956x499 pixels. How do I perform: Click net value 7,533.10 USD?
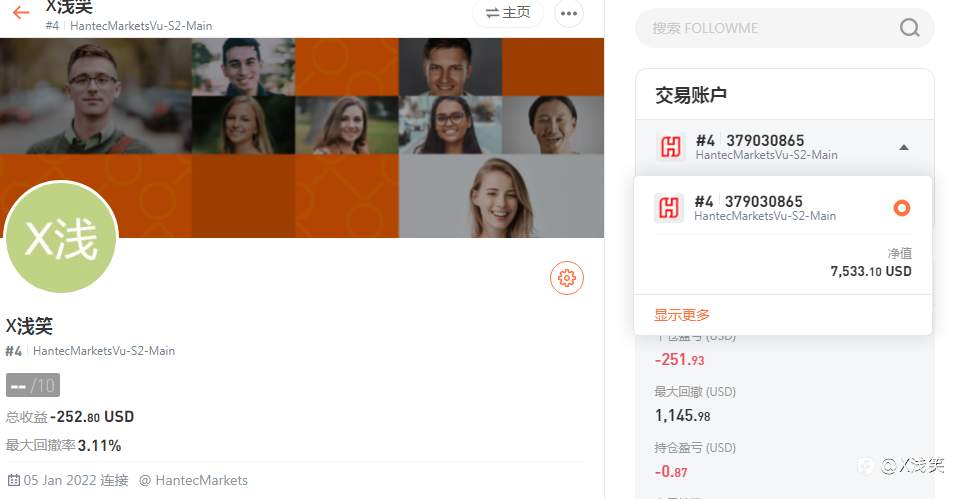tap(871, 271)
